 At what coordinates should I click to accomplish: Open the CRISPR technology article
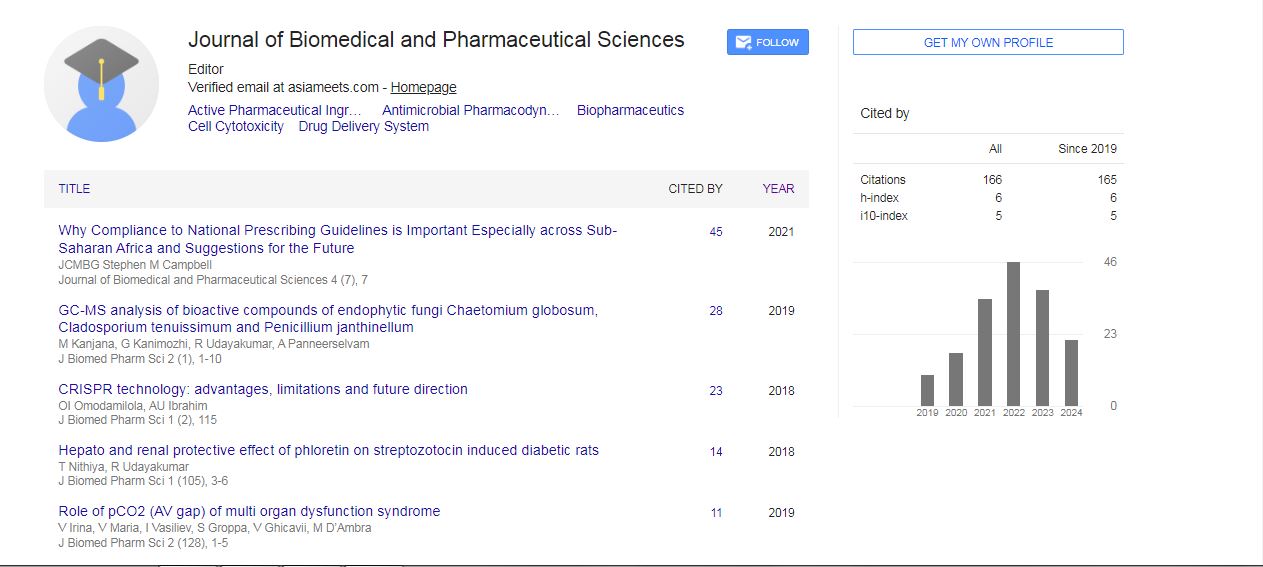pyautogui.click(x=263, y=389)
